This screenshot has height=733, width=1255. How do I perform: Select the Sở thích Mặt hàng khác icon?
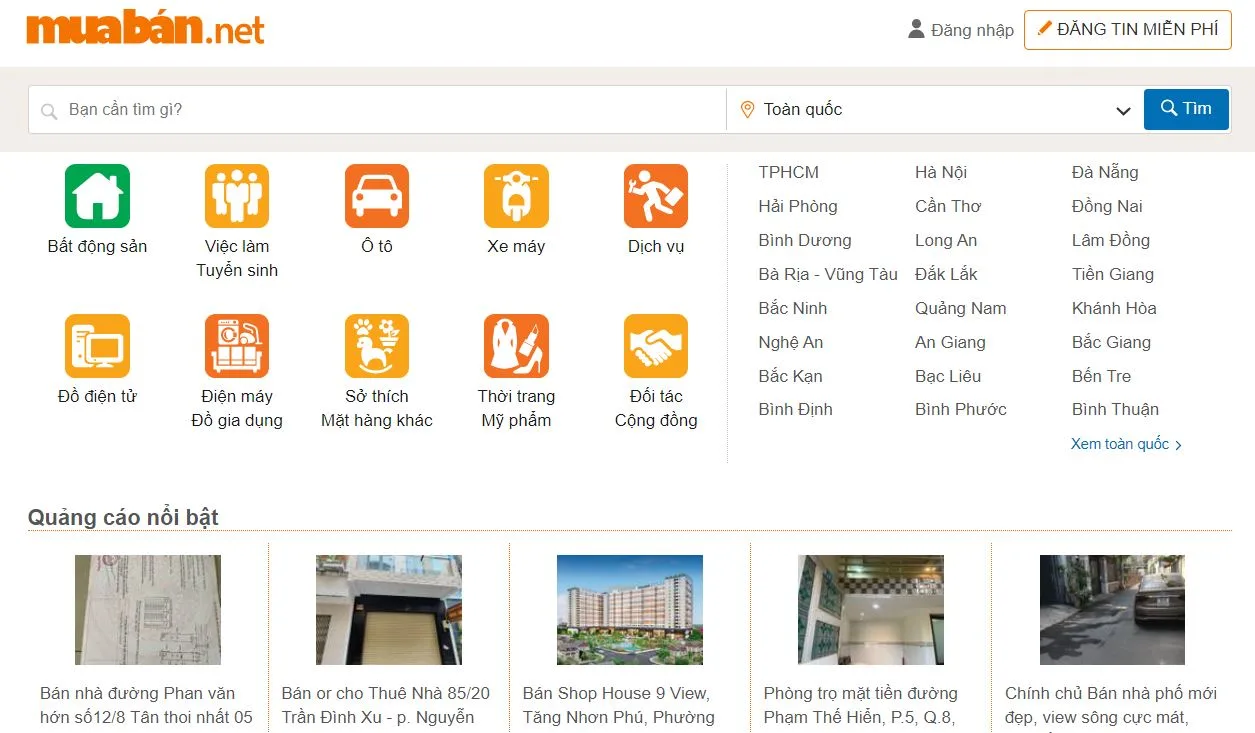click(376, 345)
